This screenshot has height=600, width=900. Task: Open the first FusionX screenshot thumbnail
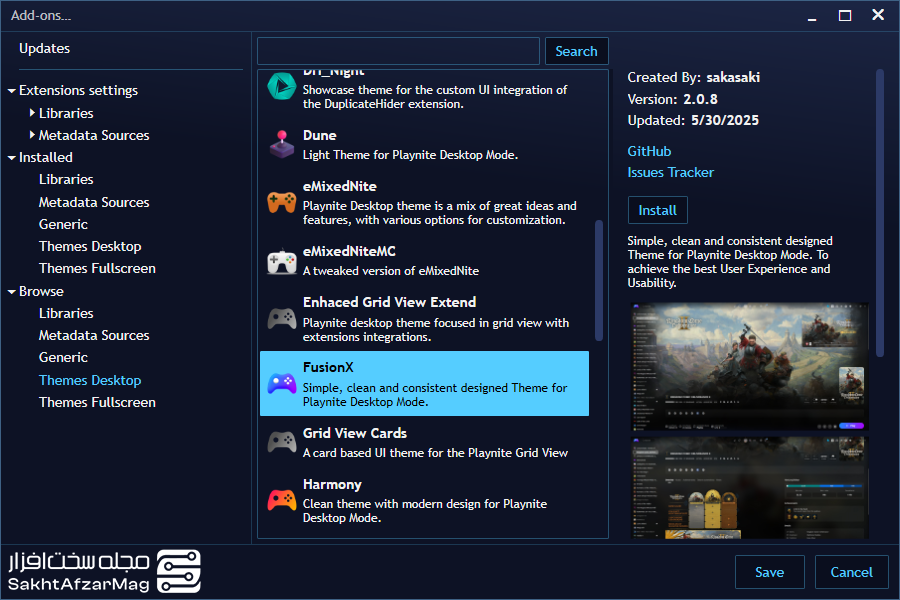pyautogui.click(x=749, y=366)
